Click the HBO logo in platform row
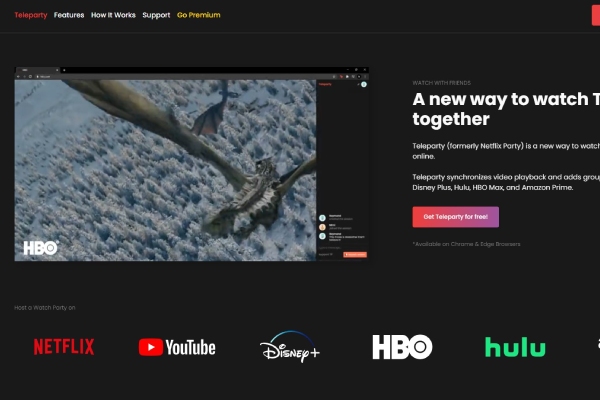 click(x=402, y=347)
